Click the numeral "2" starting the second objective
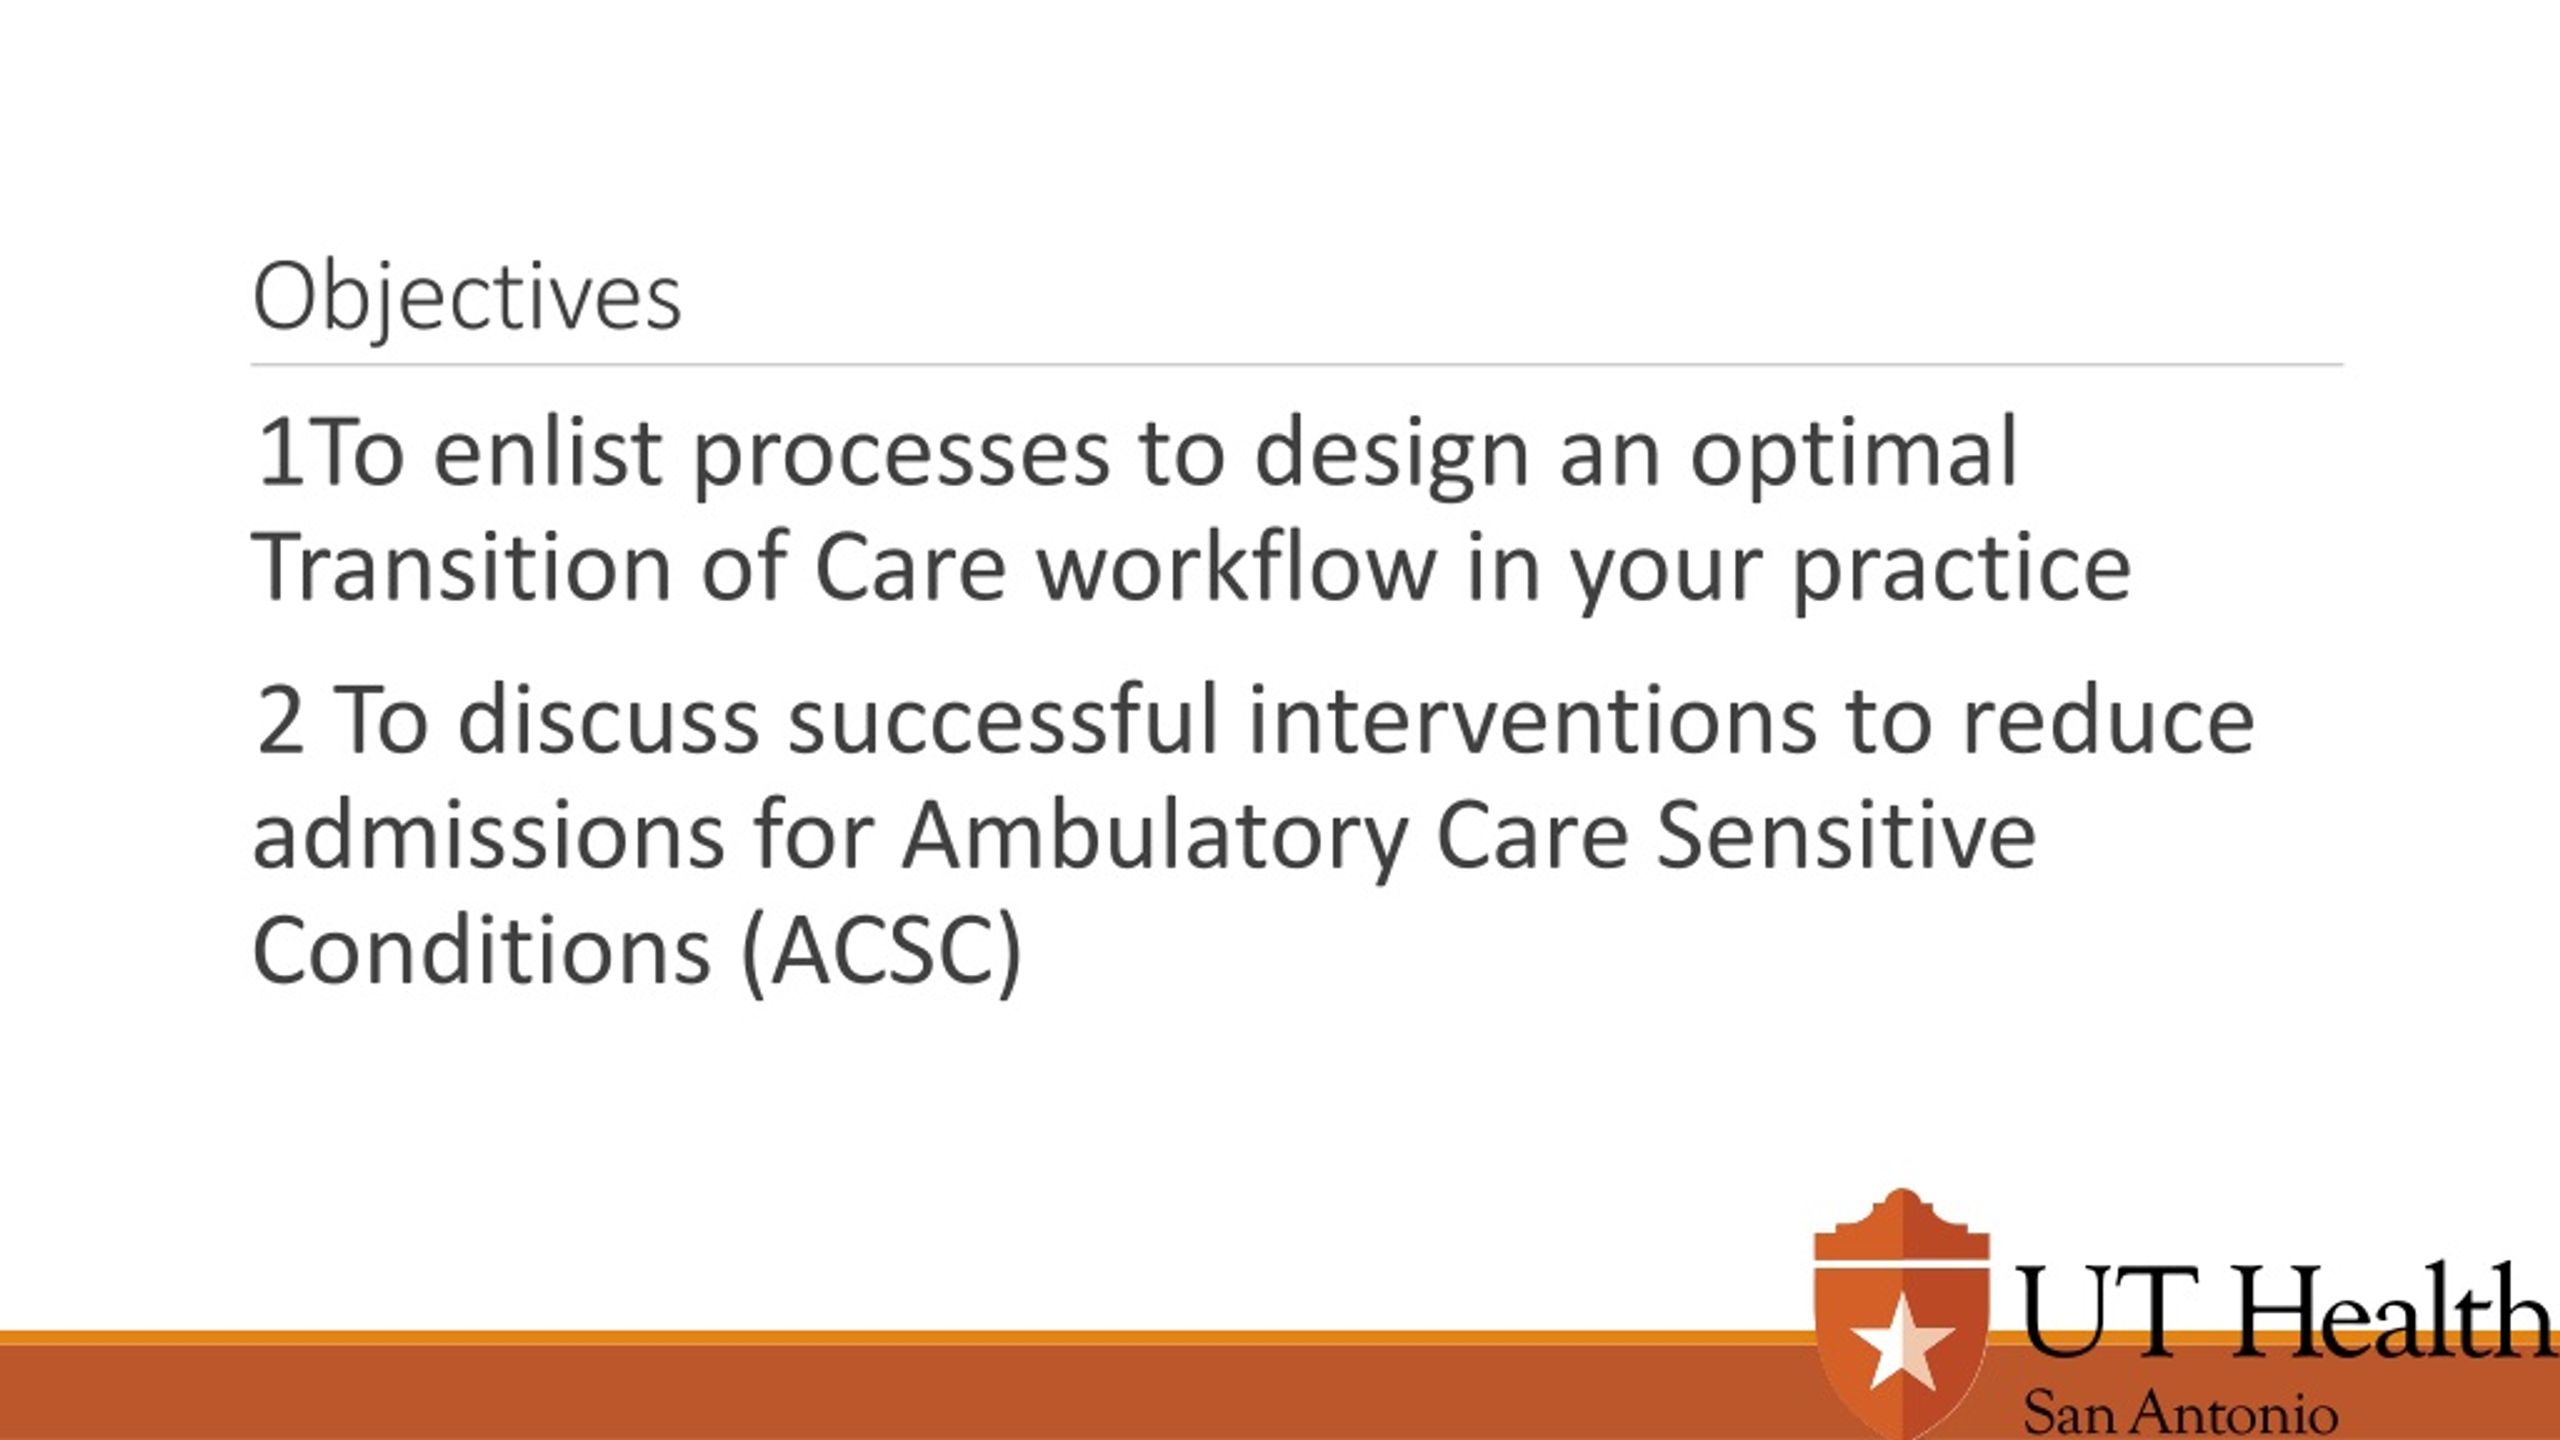 pos(280,721)
